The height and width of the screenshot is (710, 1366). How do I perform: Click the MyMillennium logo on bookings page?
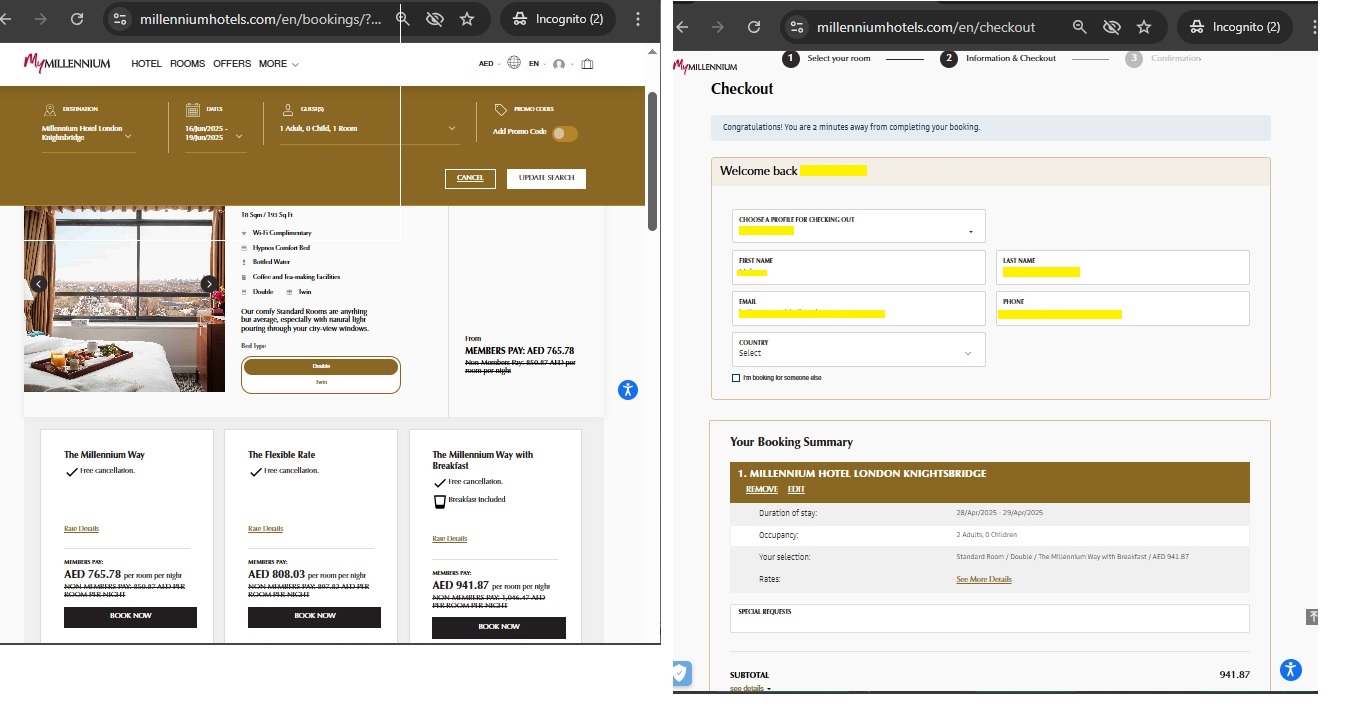click(67, 63)
